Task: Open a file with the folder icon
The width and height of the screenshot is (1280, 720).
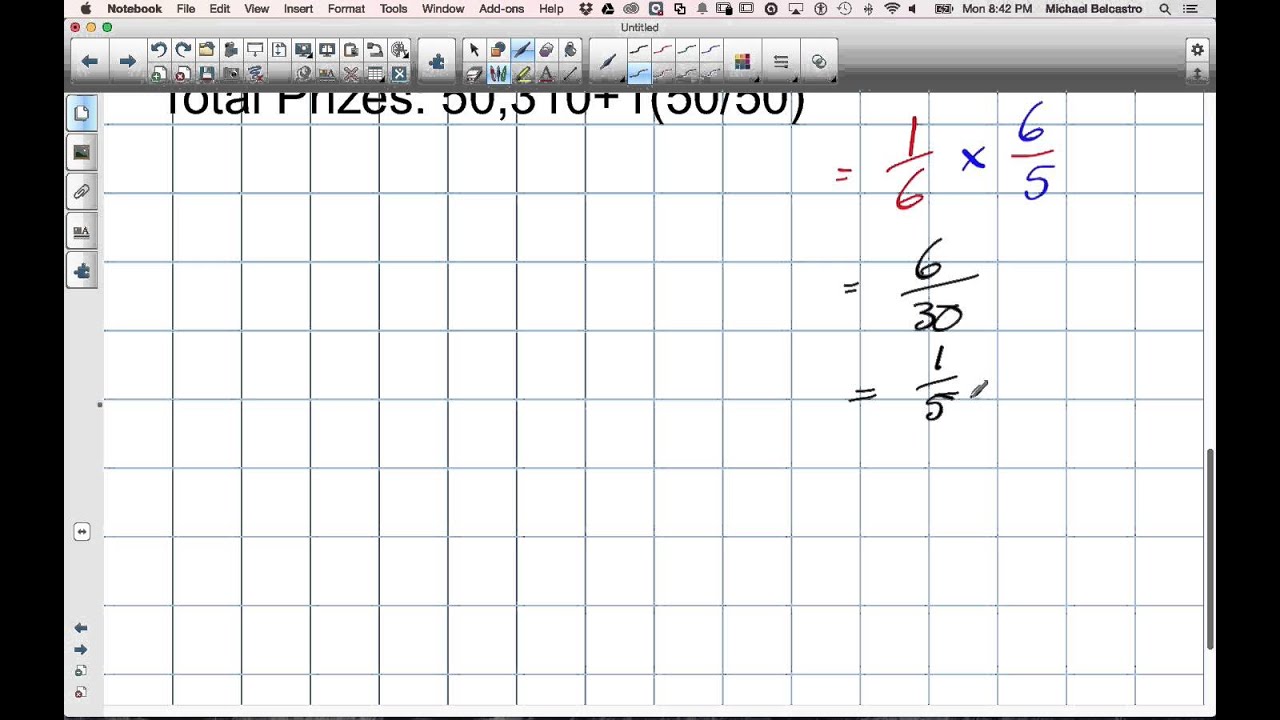Action: [x=207, y=50]
